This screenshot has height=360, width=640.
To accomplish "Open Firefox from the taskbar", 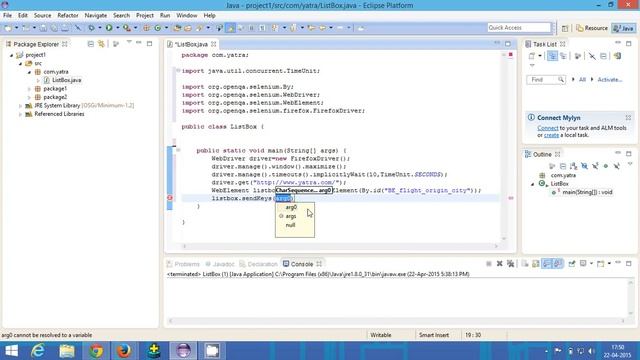I will tap(124, 351).
